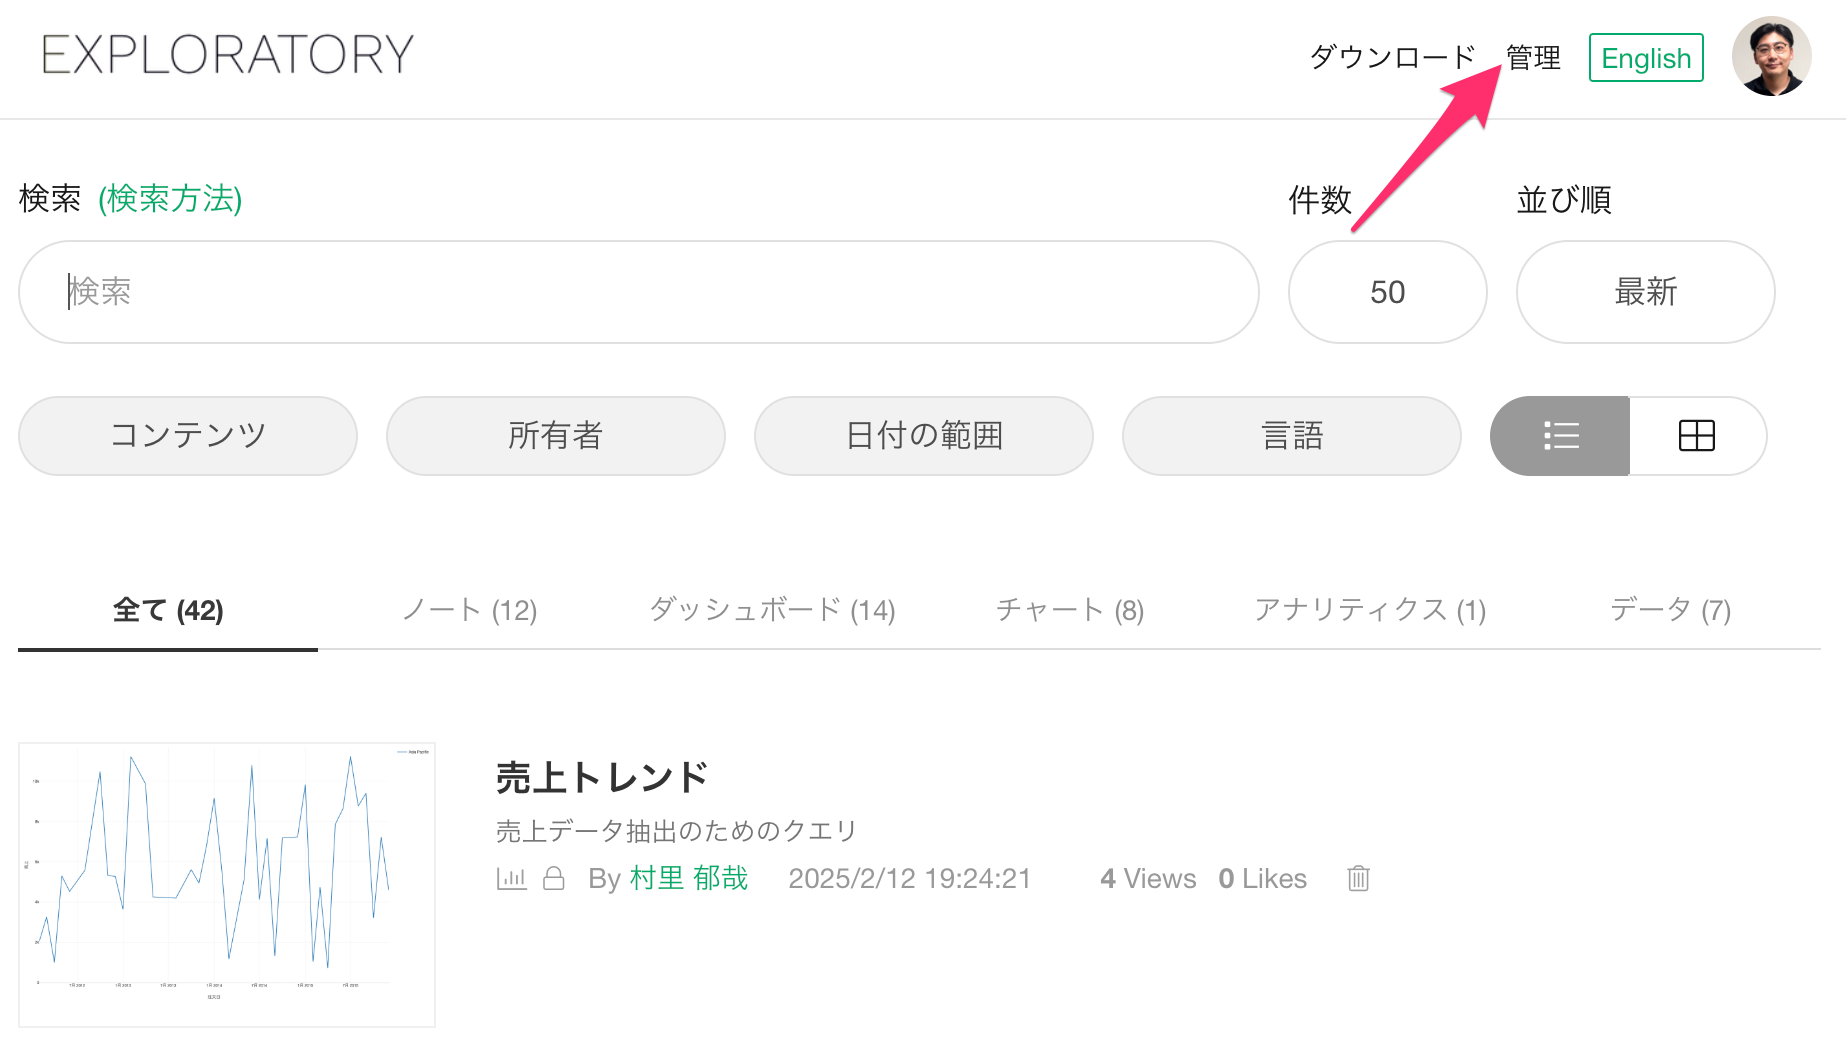1846x1054 pixels.
Task: Open the 件数 dropdown showing 50
Action: 1387,292
